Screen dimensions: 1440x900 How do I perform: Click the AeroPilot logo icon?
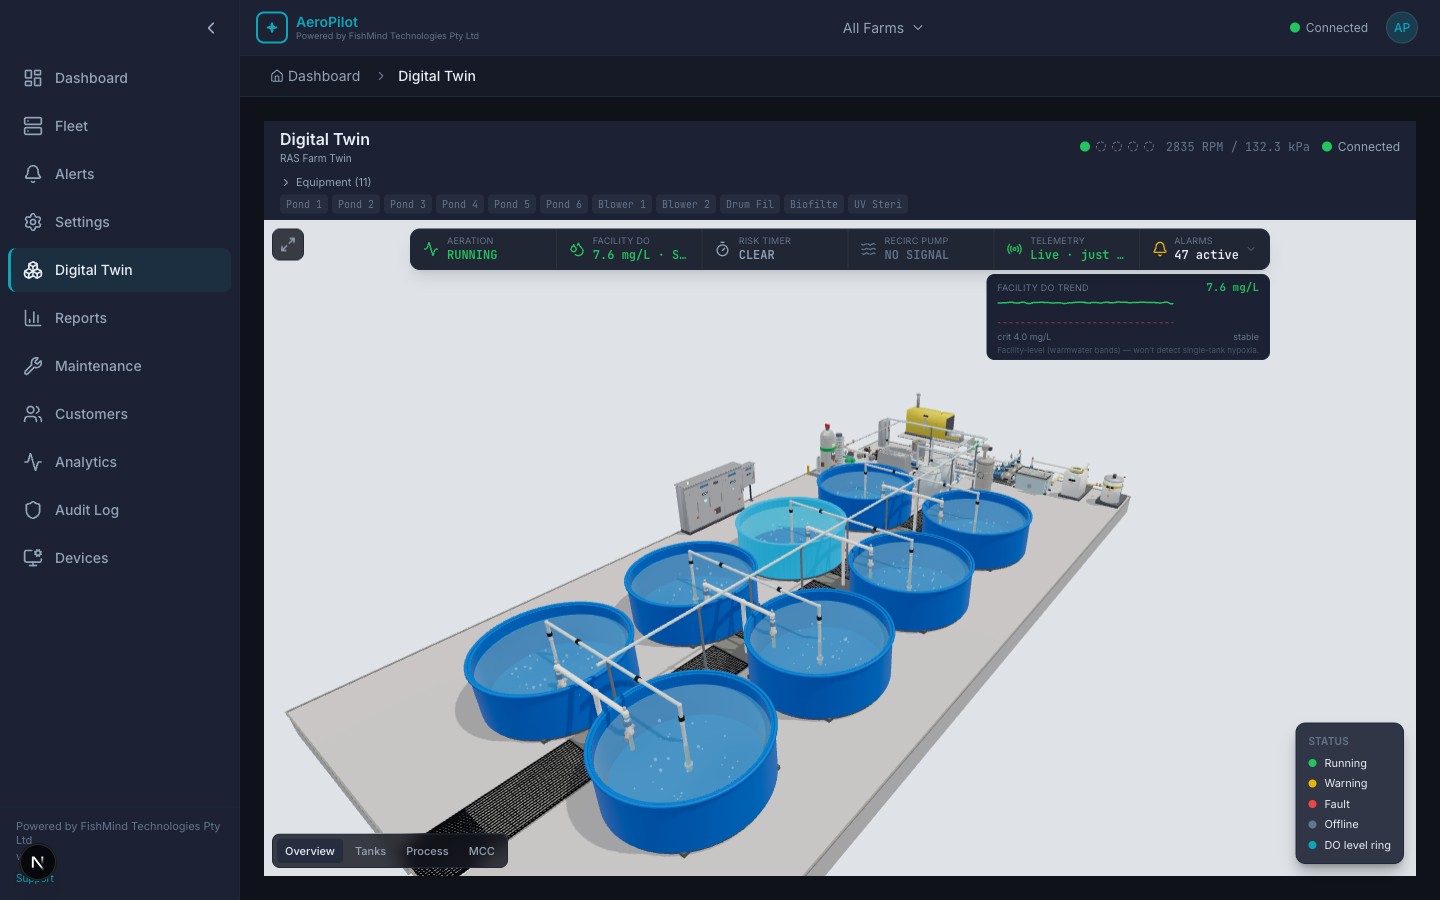[x=272, y=28]
